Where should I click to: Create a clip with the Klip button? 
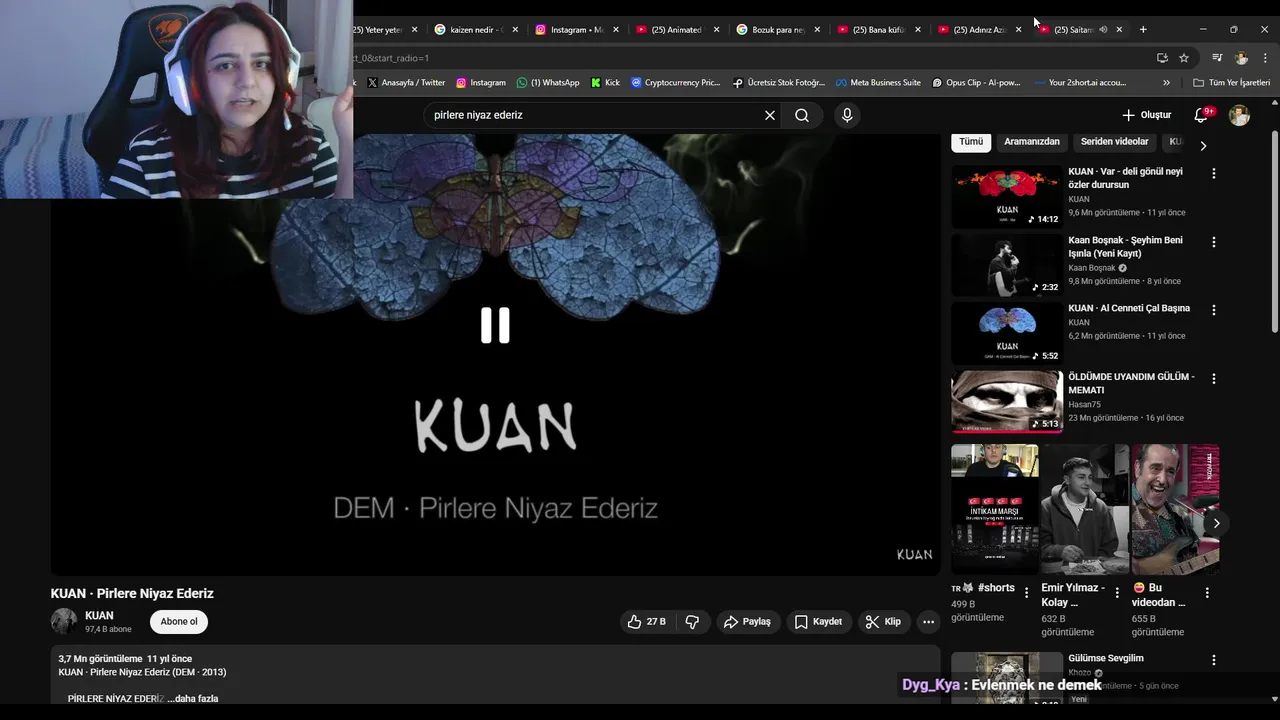(883, 622)
